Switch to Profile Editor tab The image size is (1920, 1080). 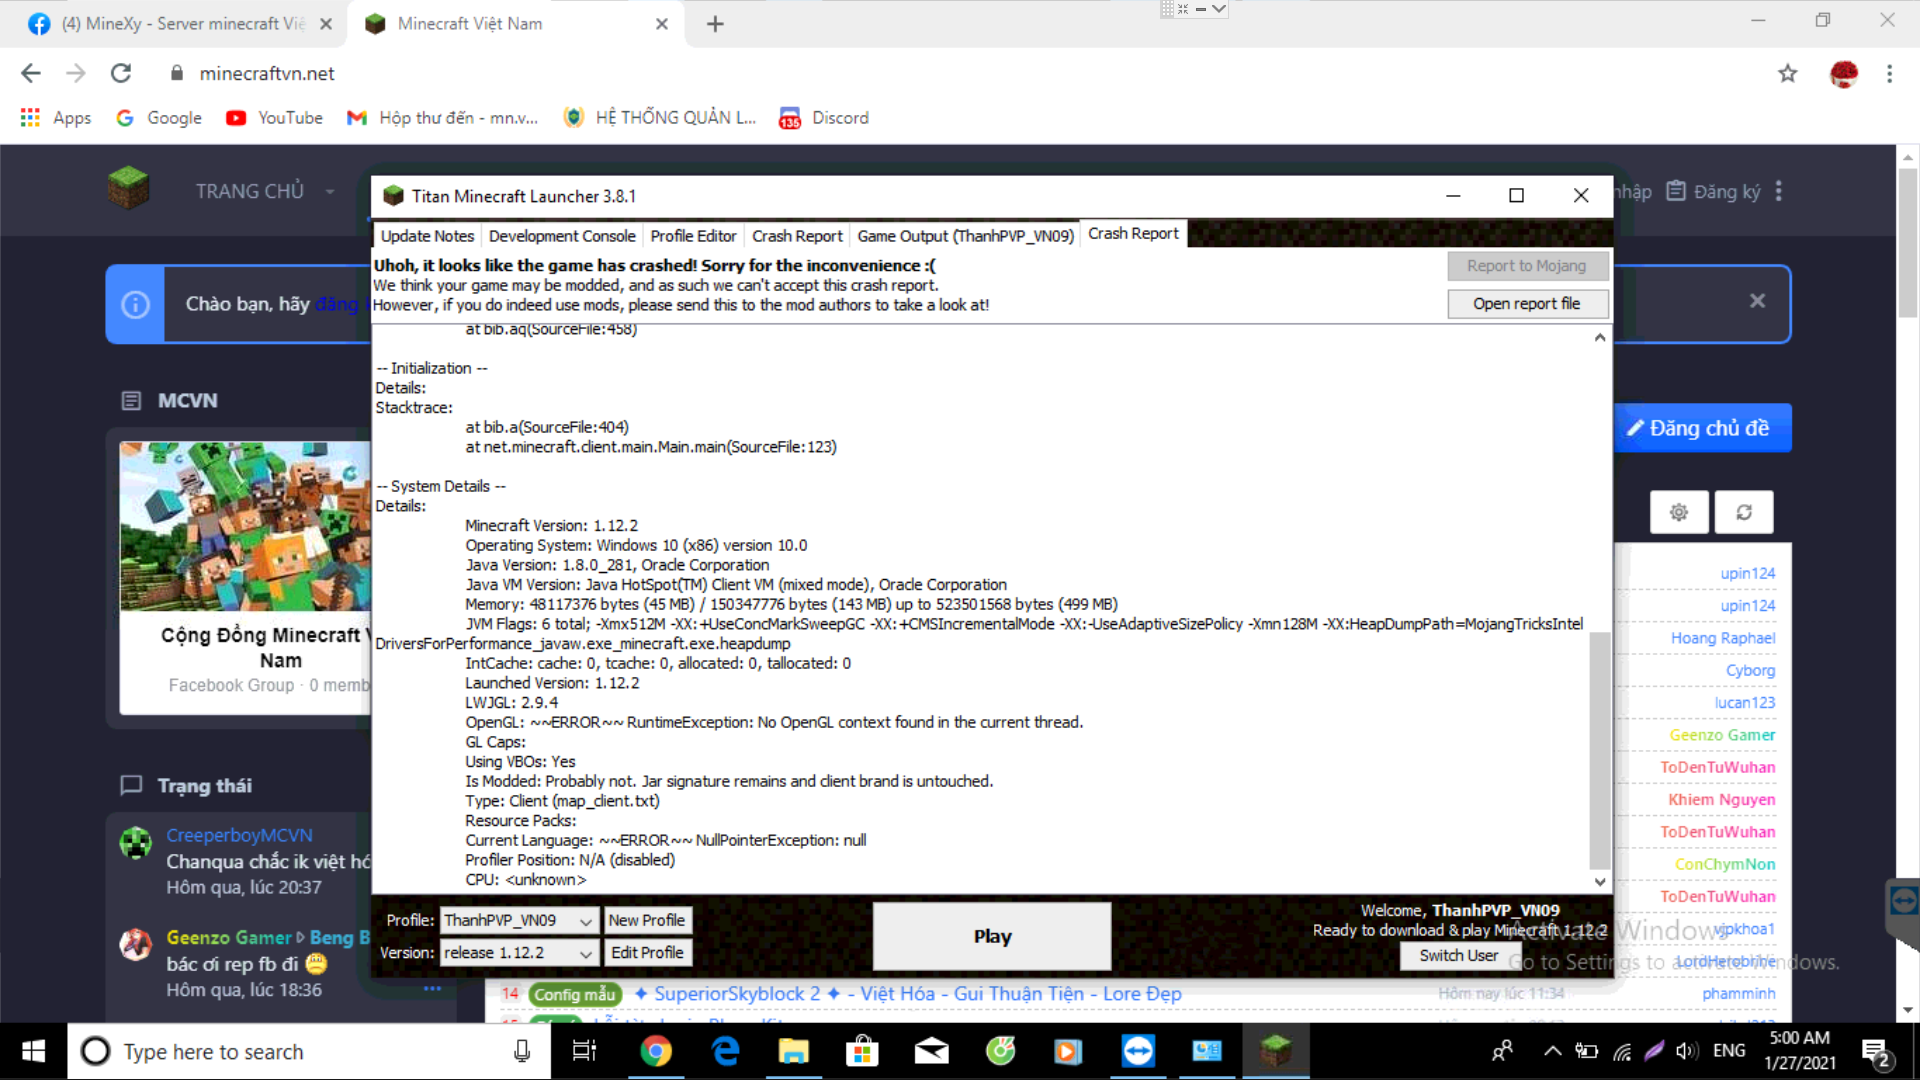[x=692, y=236]
